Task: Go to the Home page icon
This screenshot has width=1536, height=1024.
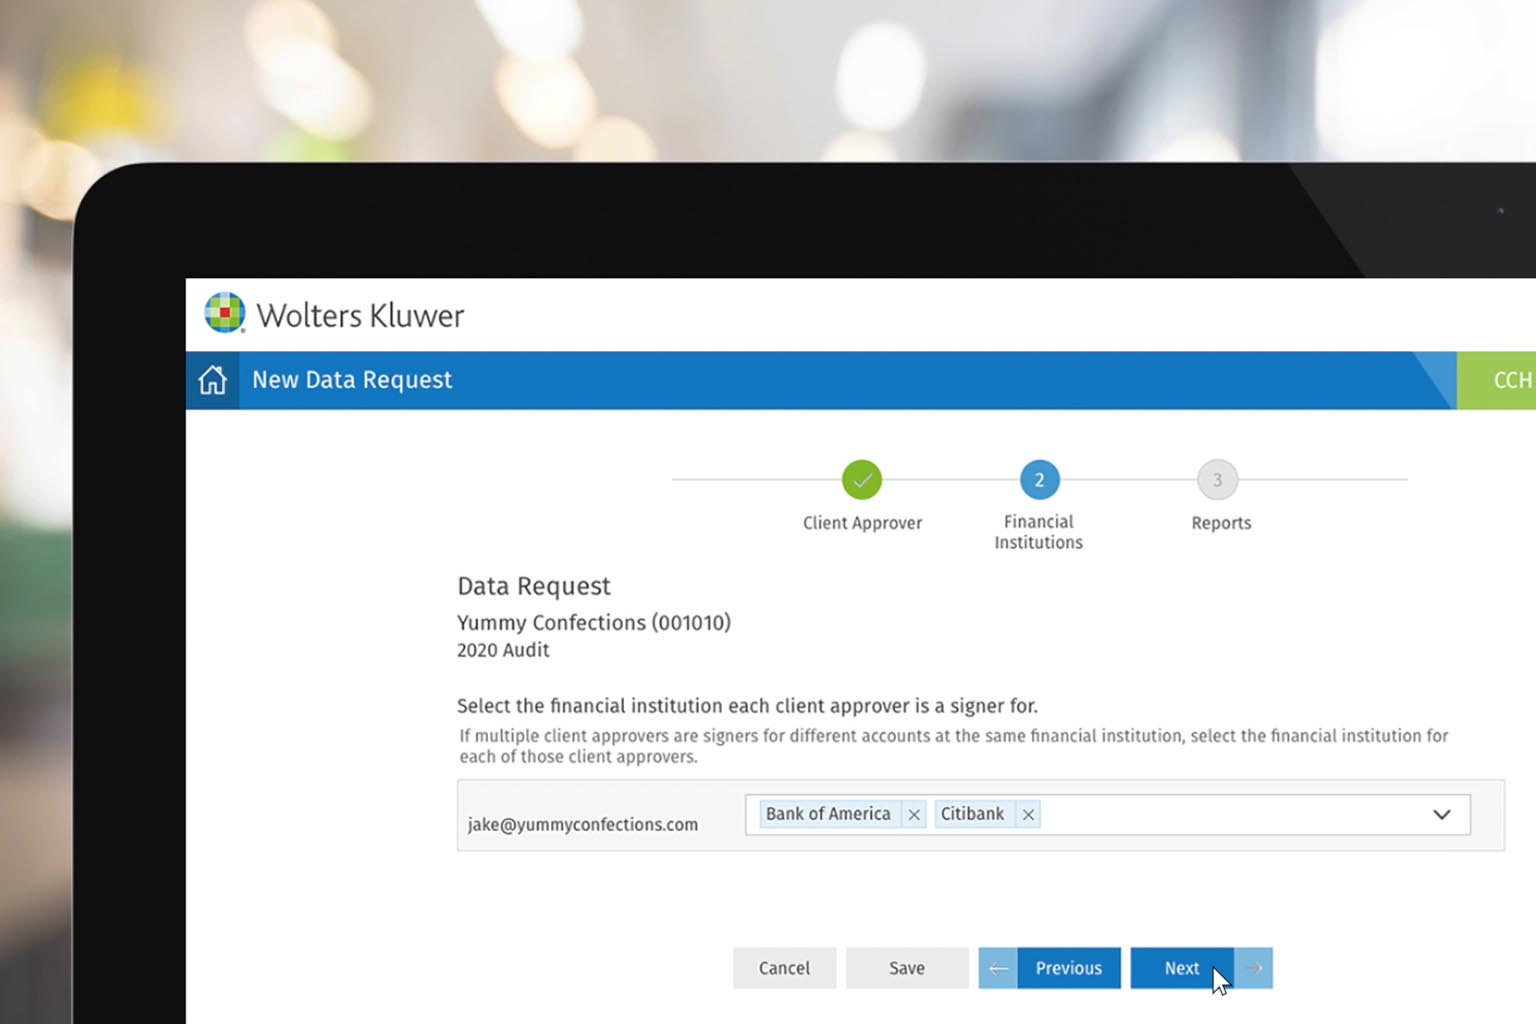Action: tap(212, 380)
